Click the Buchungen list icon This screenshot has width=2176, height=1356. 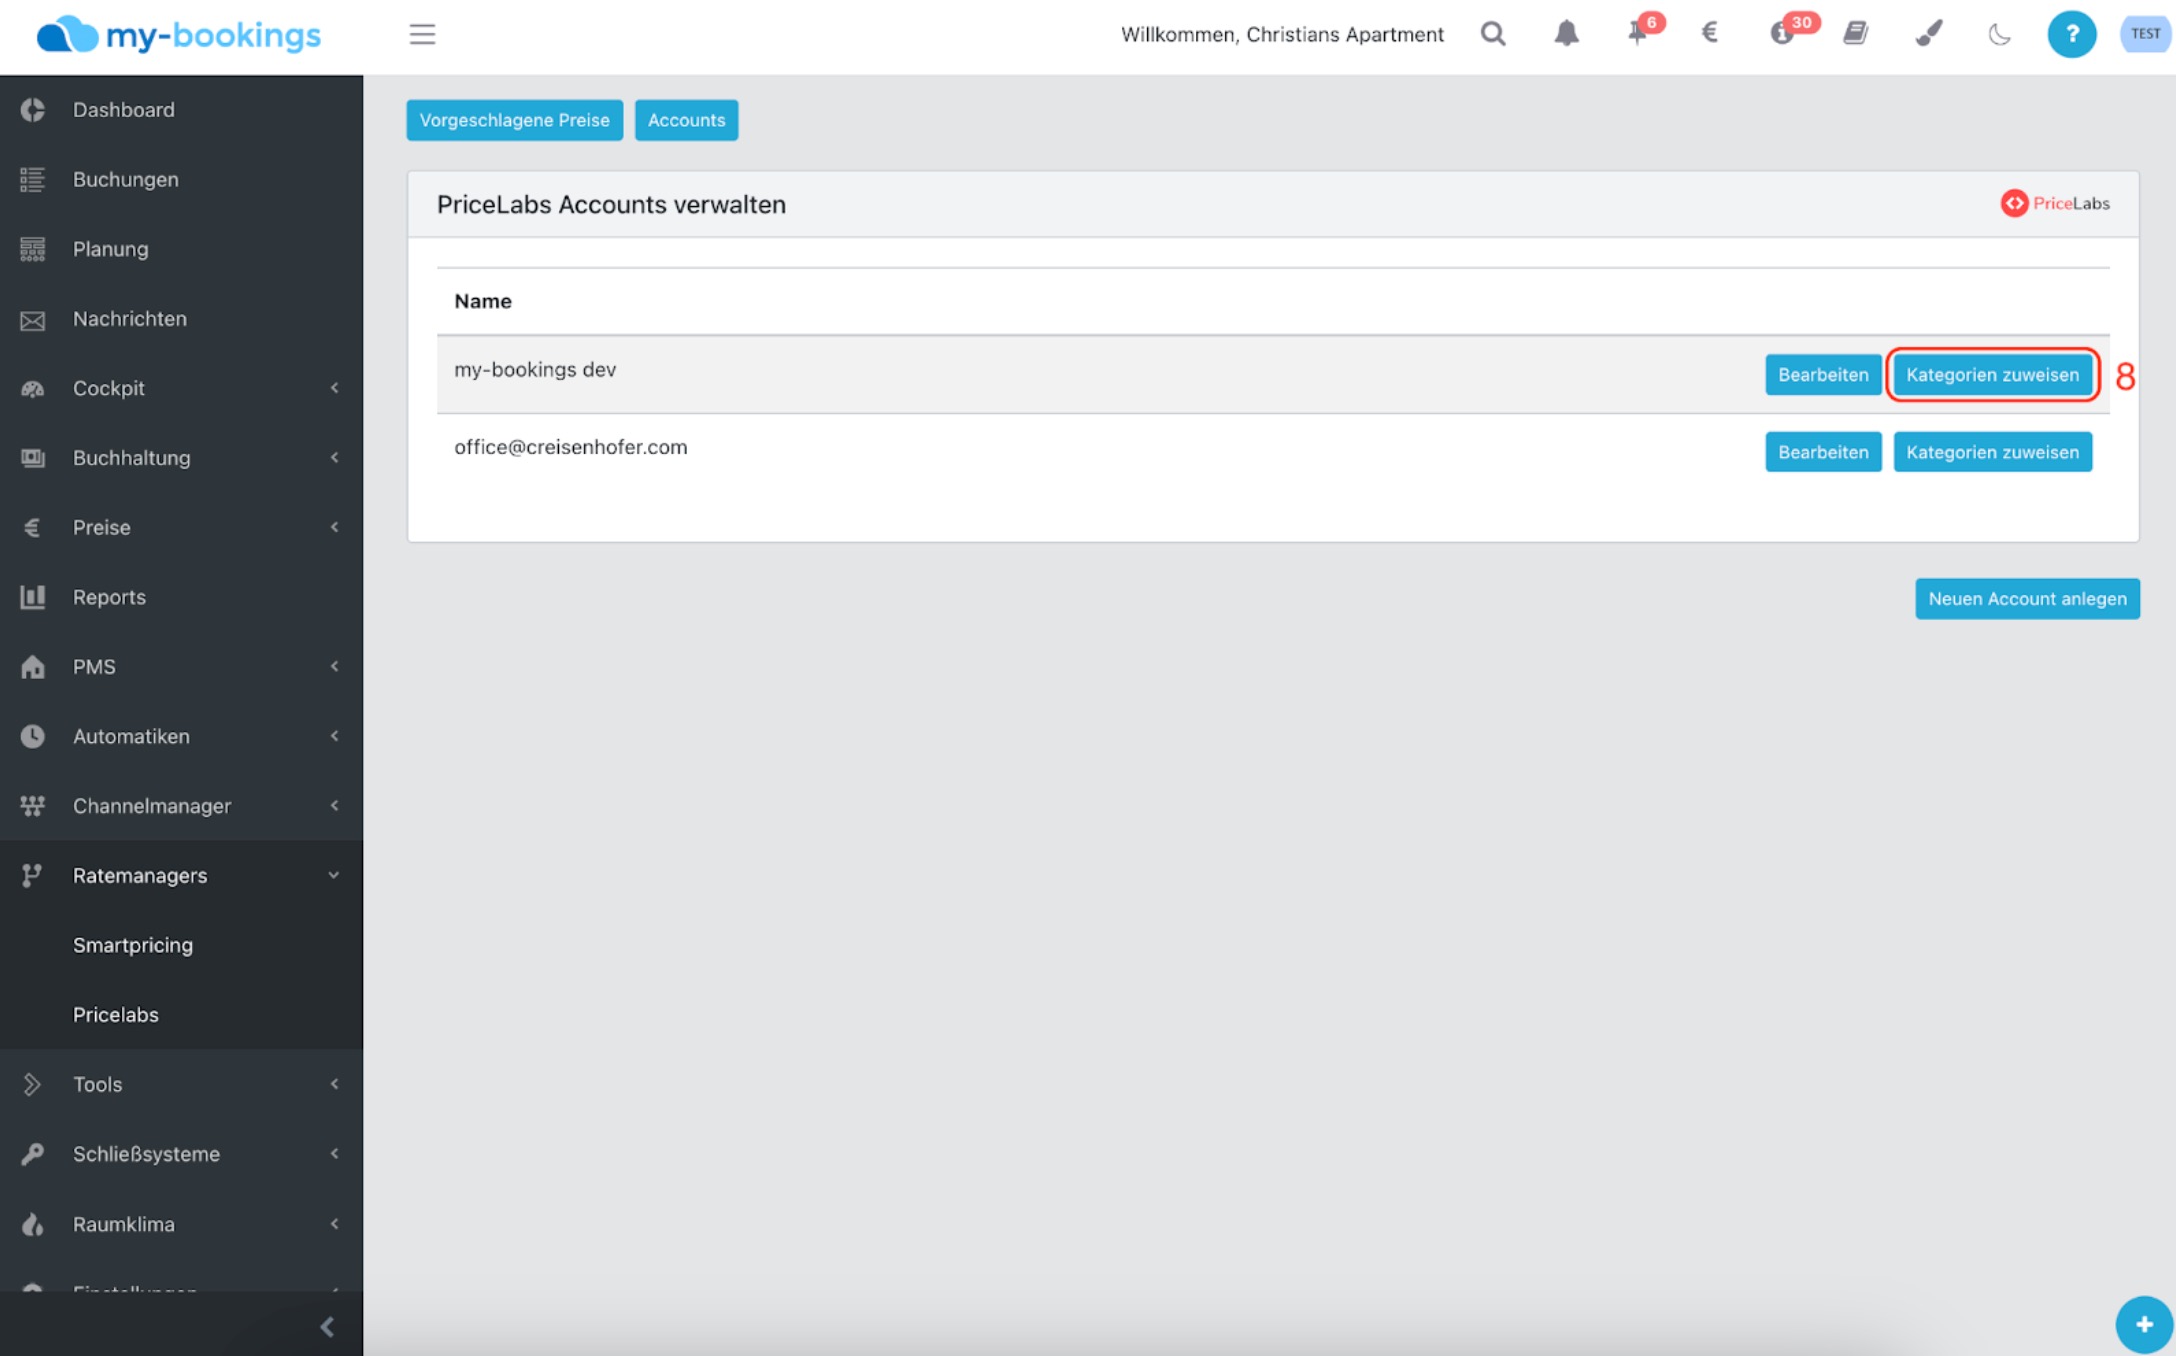(x=32, y=180)
